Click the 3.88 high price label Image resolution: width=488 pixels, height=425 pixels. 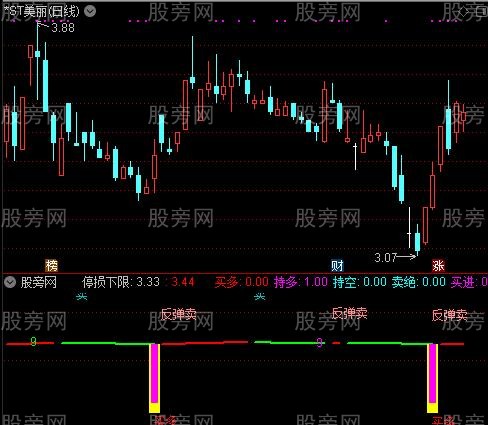[x=63, y=28]
